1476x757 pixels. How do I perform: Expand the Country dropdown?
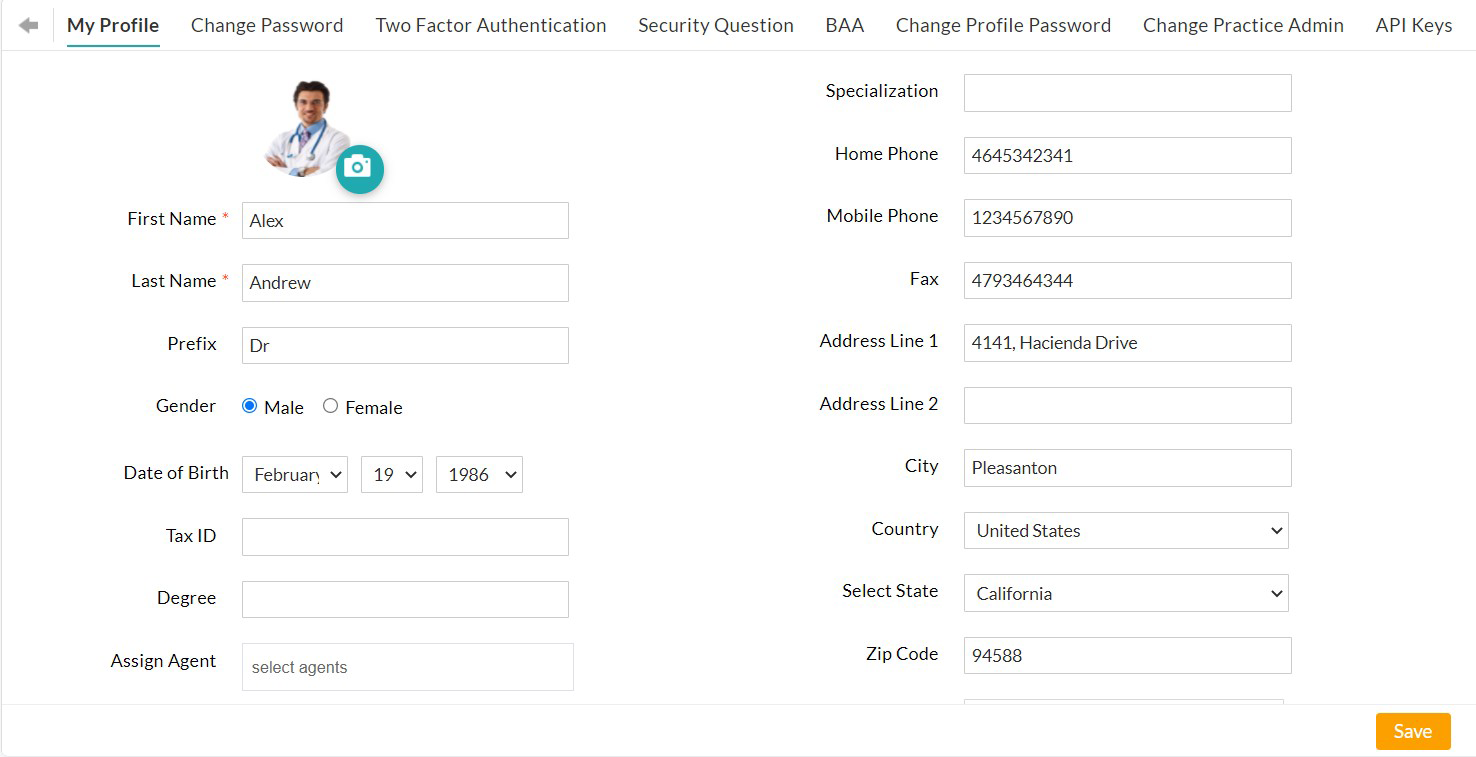[1125, 531]
